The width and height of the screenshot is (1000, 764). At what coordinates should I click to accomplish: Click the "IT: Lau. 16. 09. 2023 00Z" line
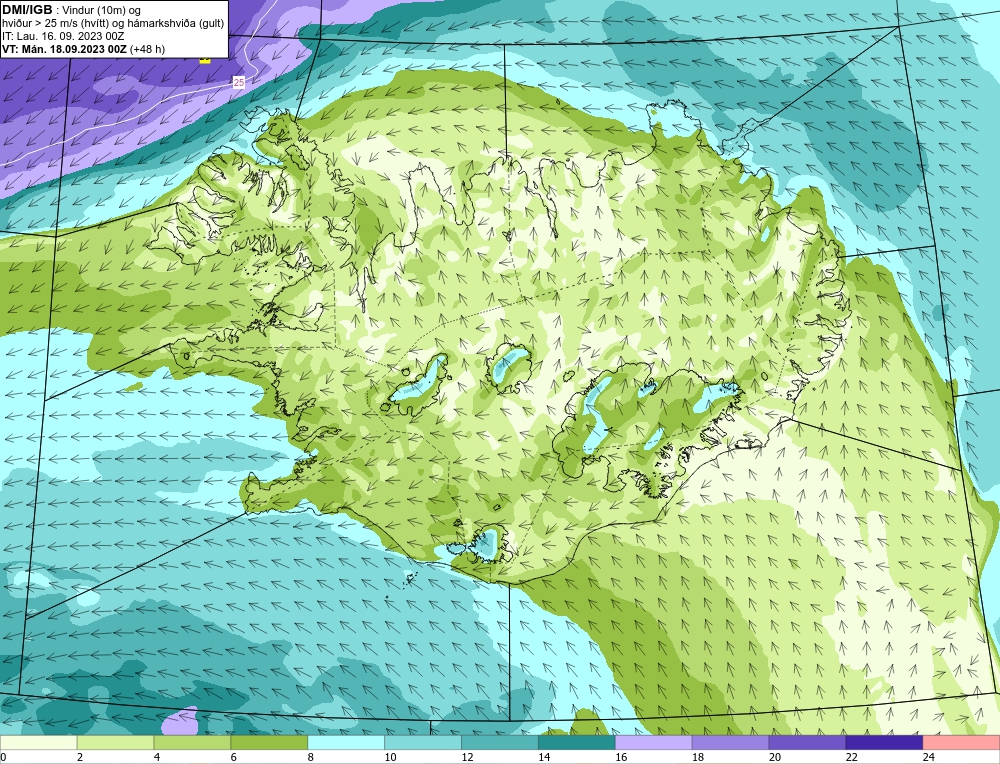tap(63, 36)
